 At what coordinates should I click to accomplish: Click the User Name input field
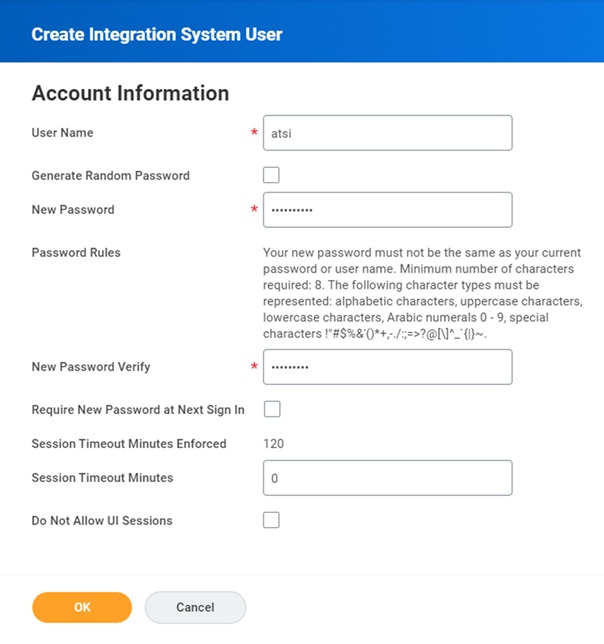[387, 133]
